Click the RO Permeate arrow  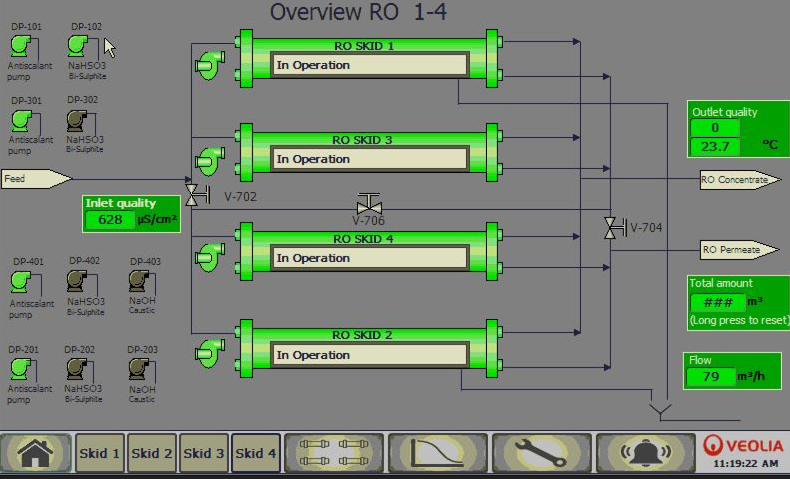pos(740,250)
